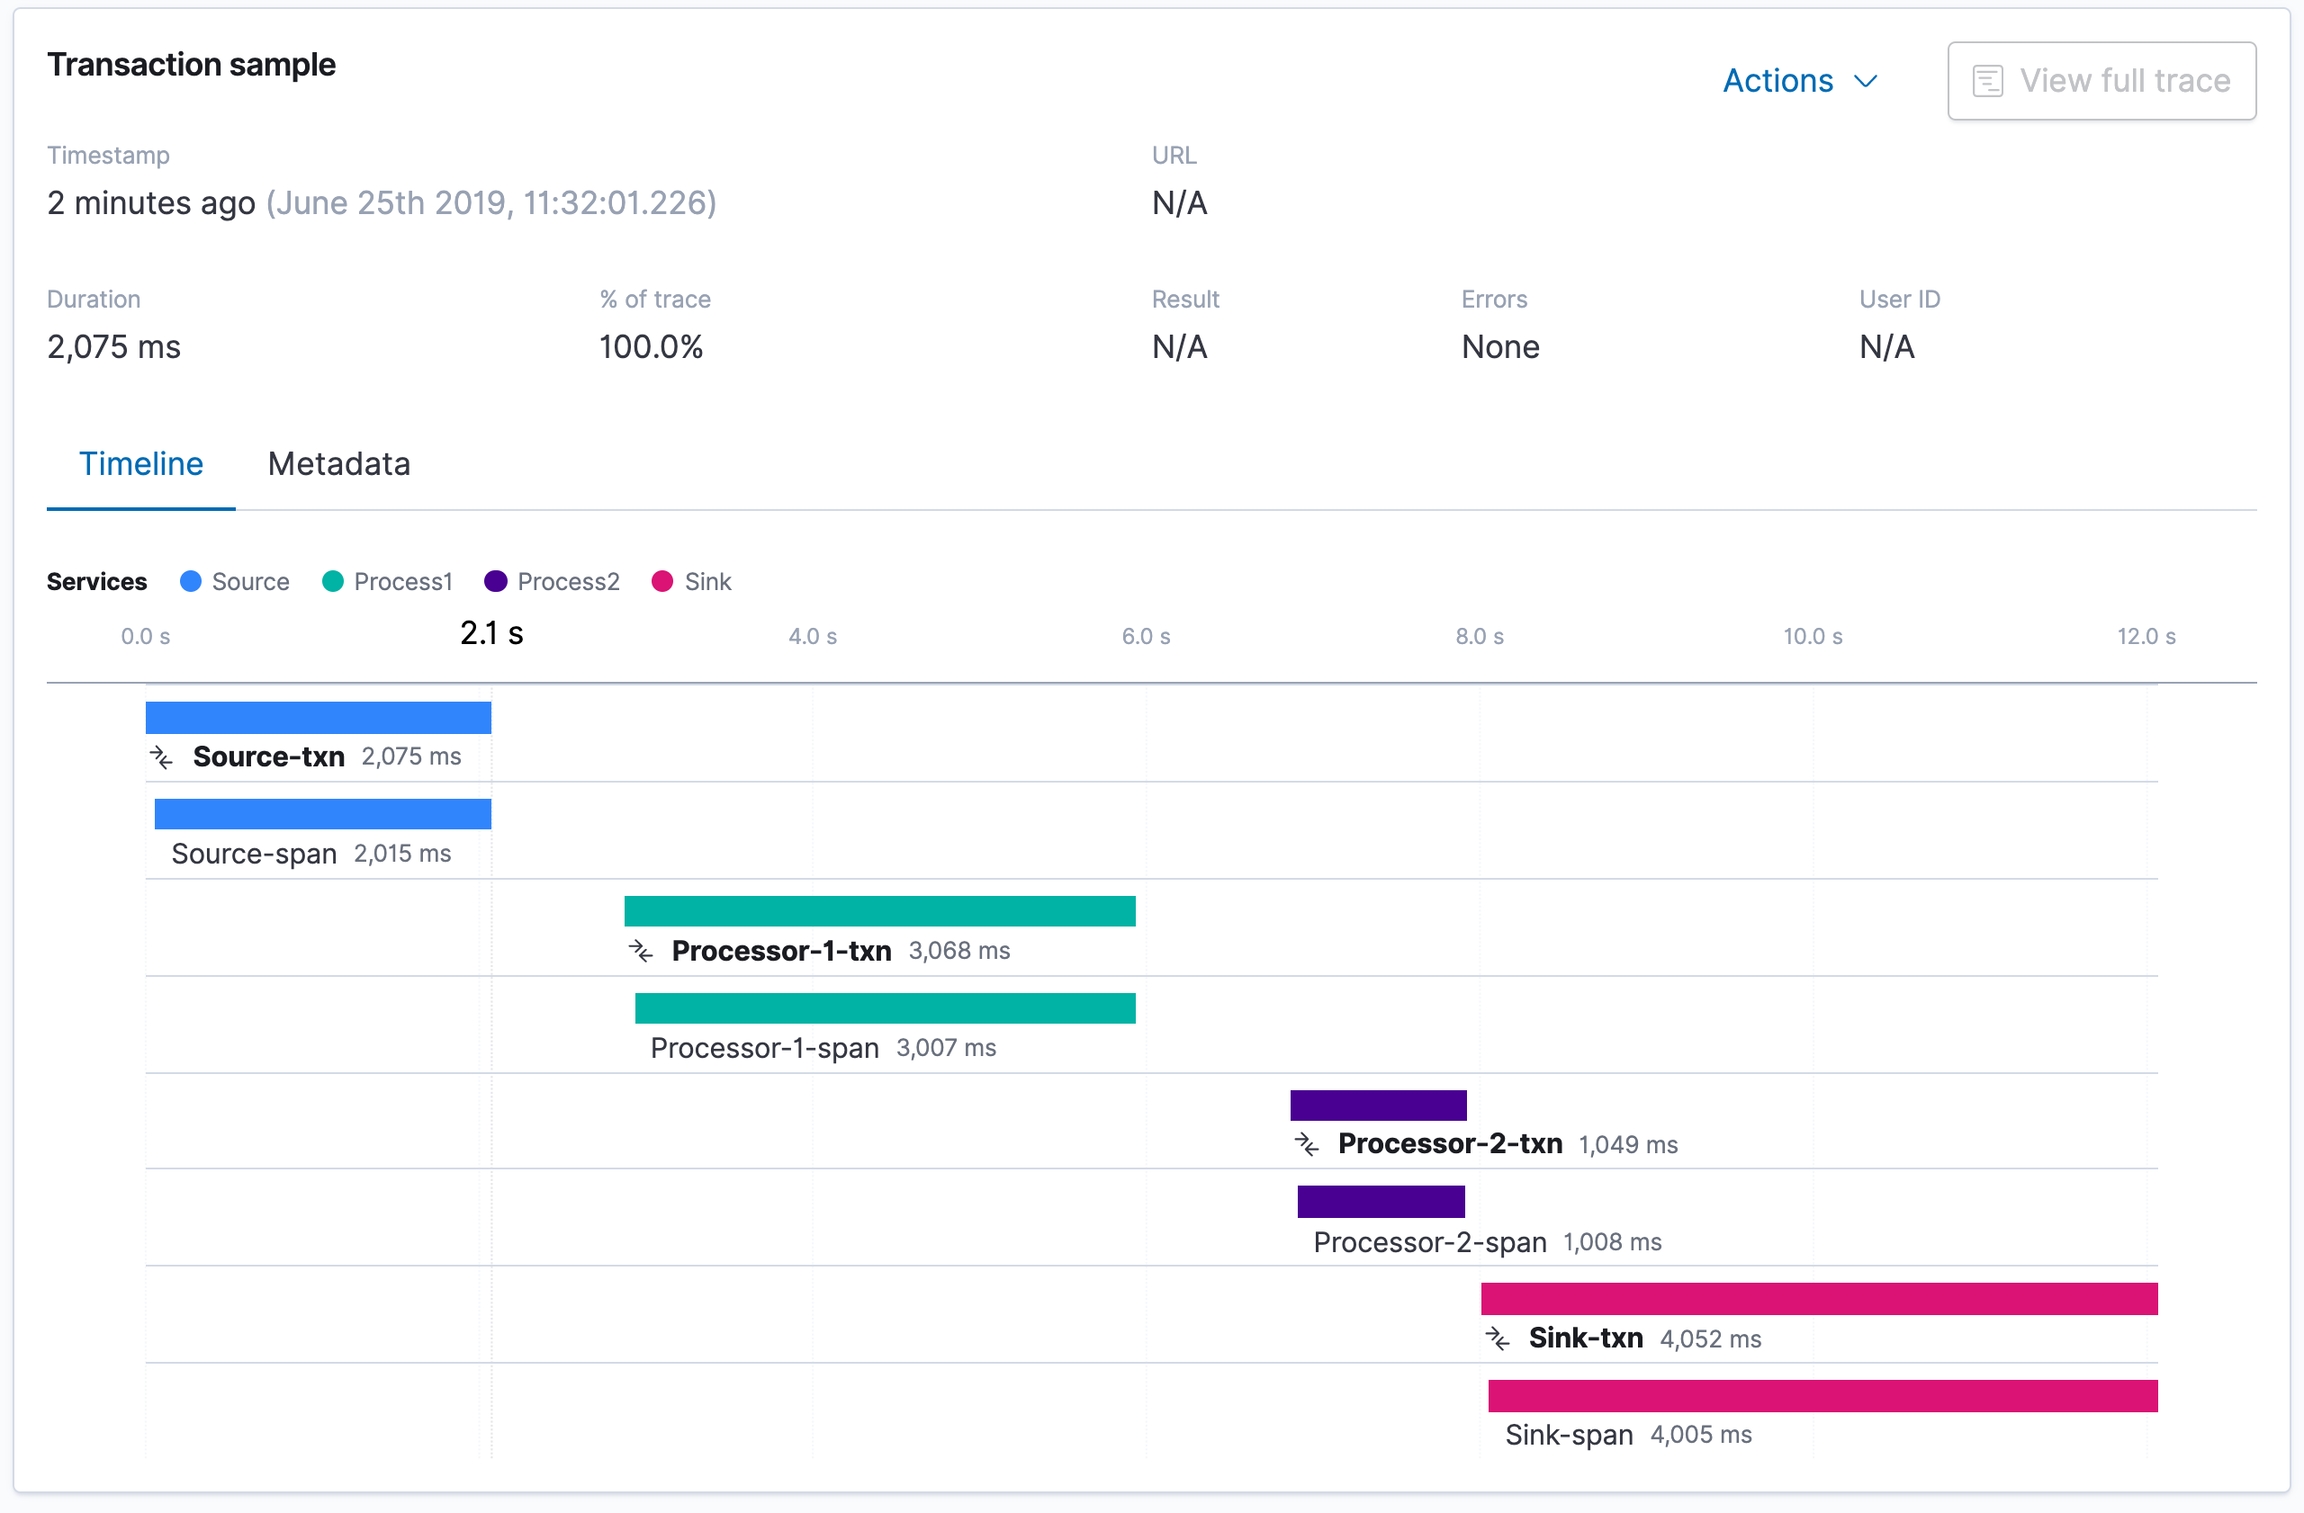Click the Processor-1-txn transaction icon

click(x=641, y=951)
